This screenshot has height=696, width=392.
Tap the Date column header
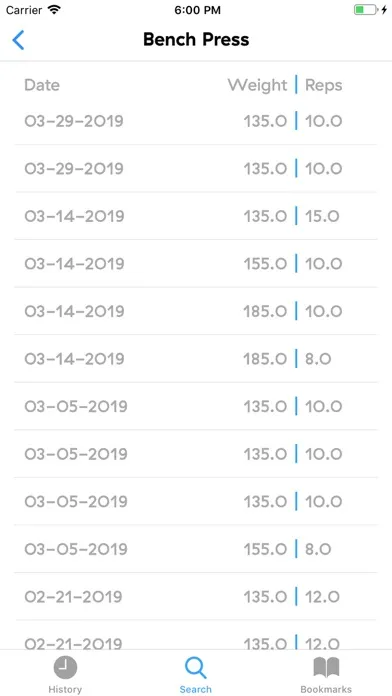coord(42,85)
